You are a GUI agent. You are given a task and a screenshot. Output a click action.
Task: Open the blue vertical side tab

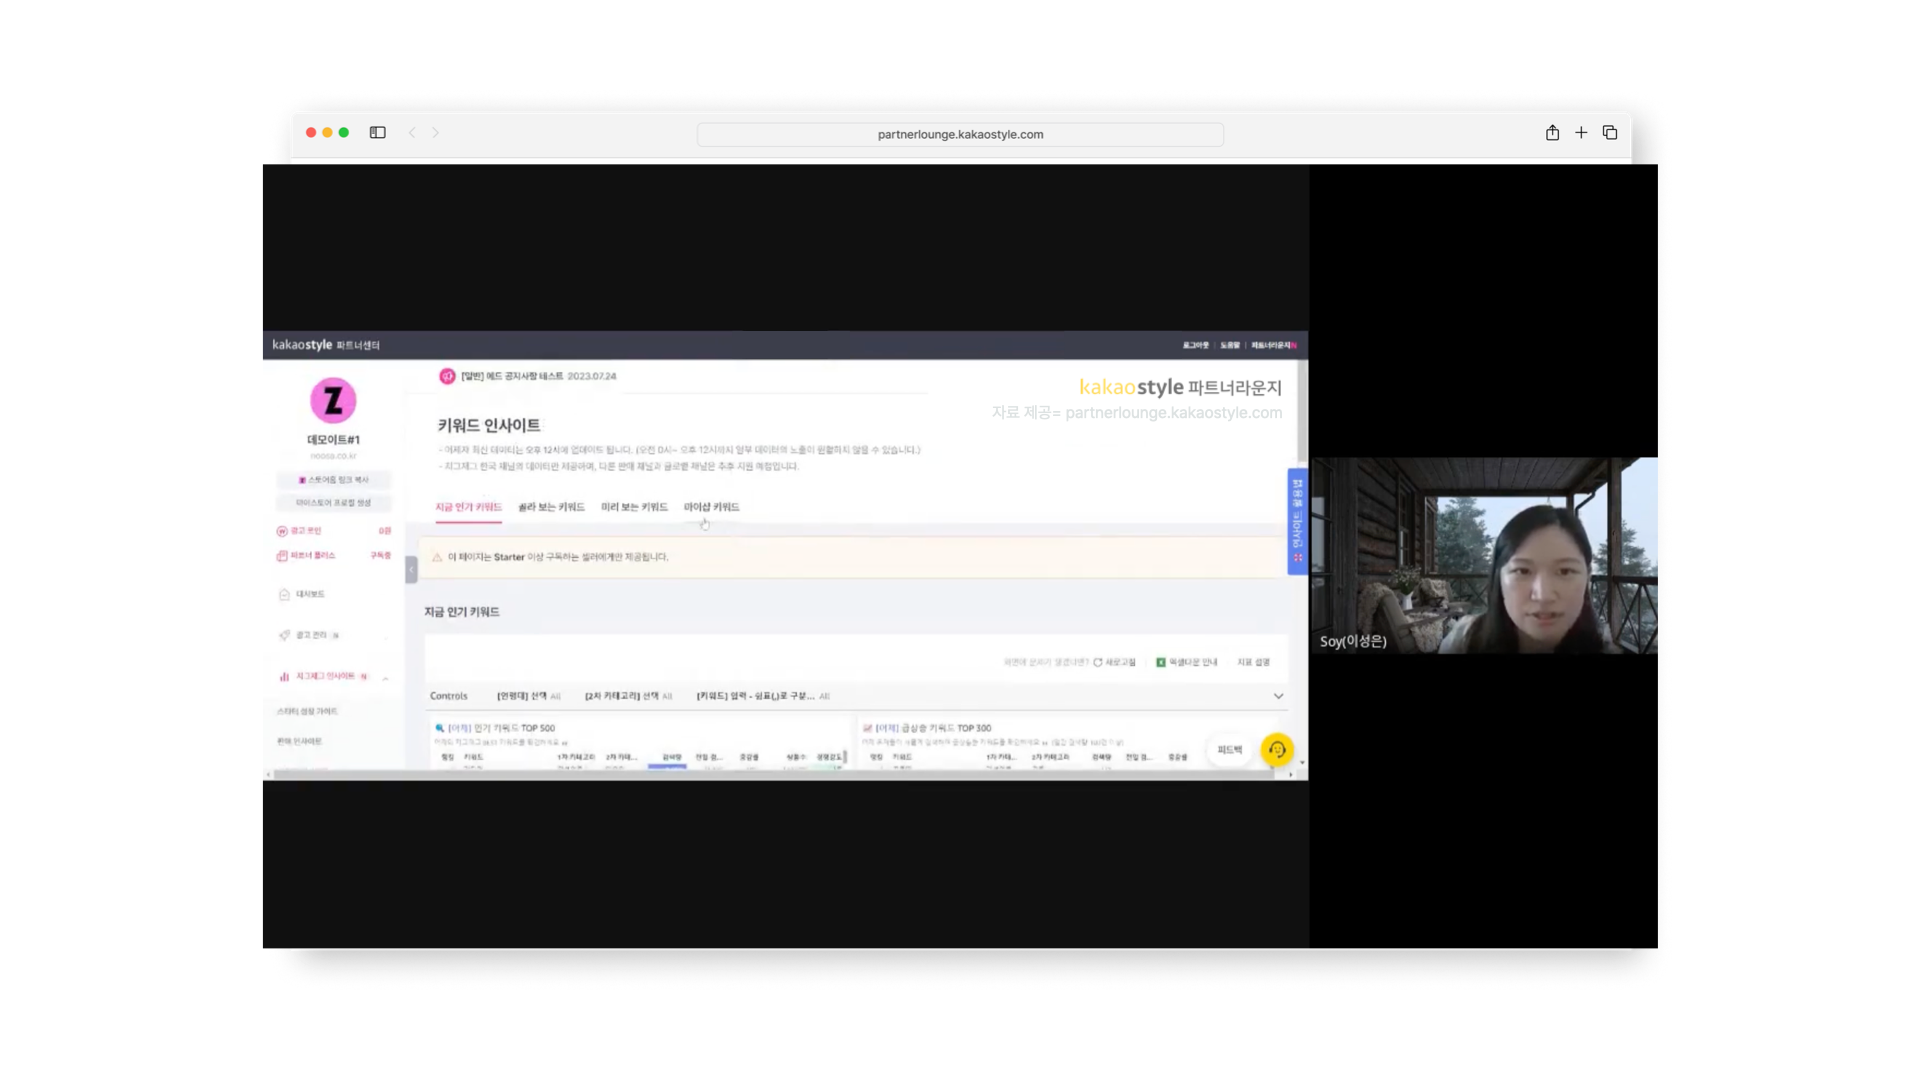(1297, 521)
